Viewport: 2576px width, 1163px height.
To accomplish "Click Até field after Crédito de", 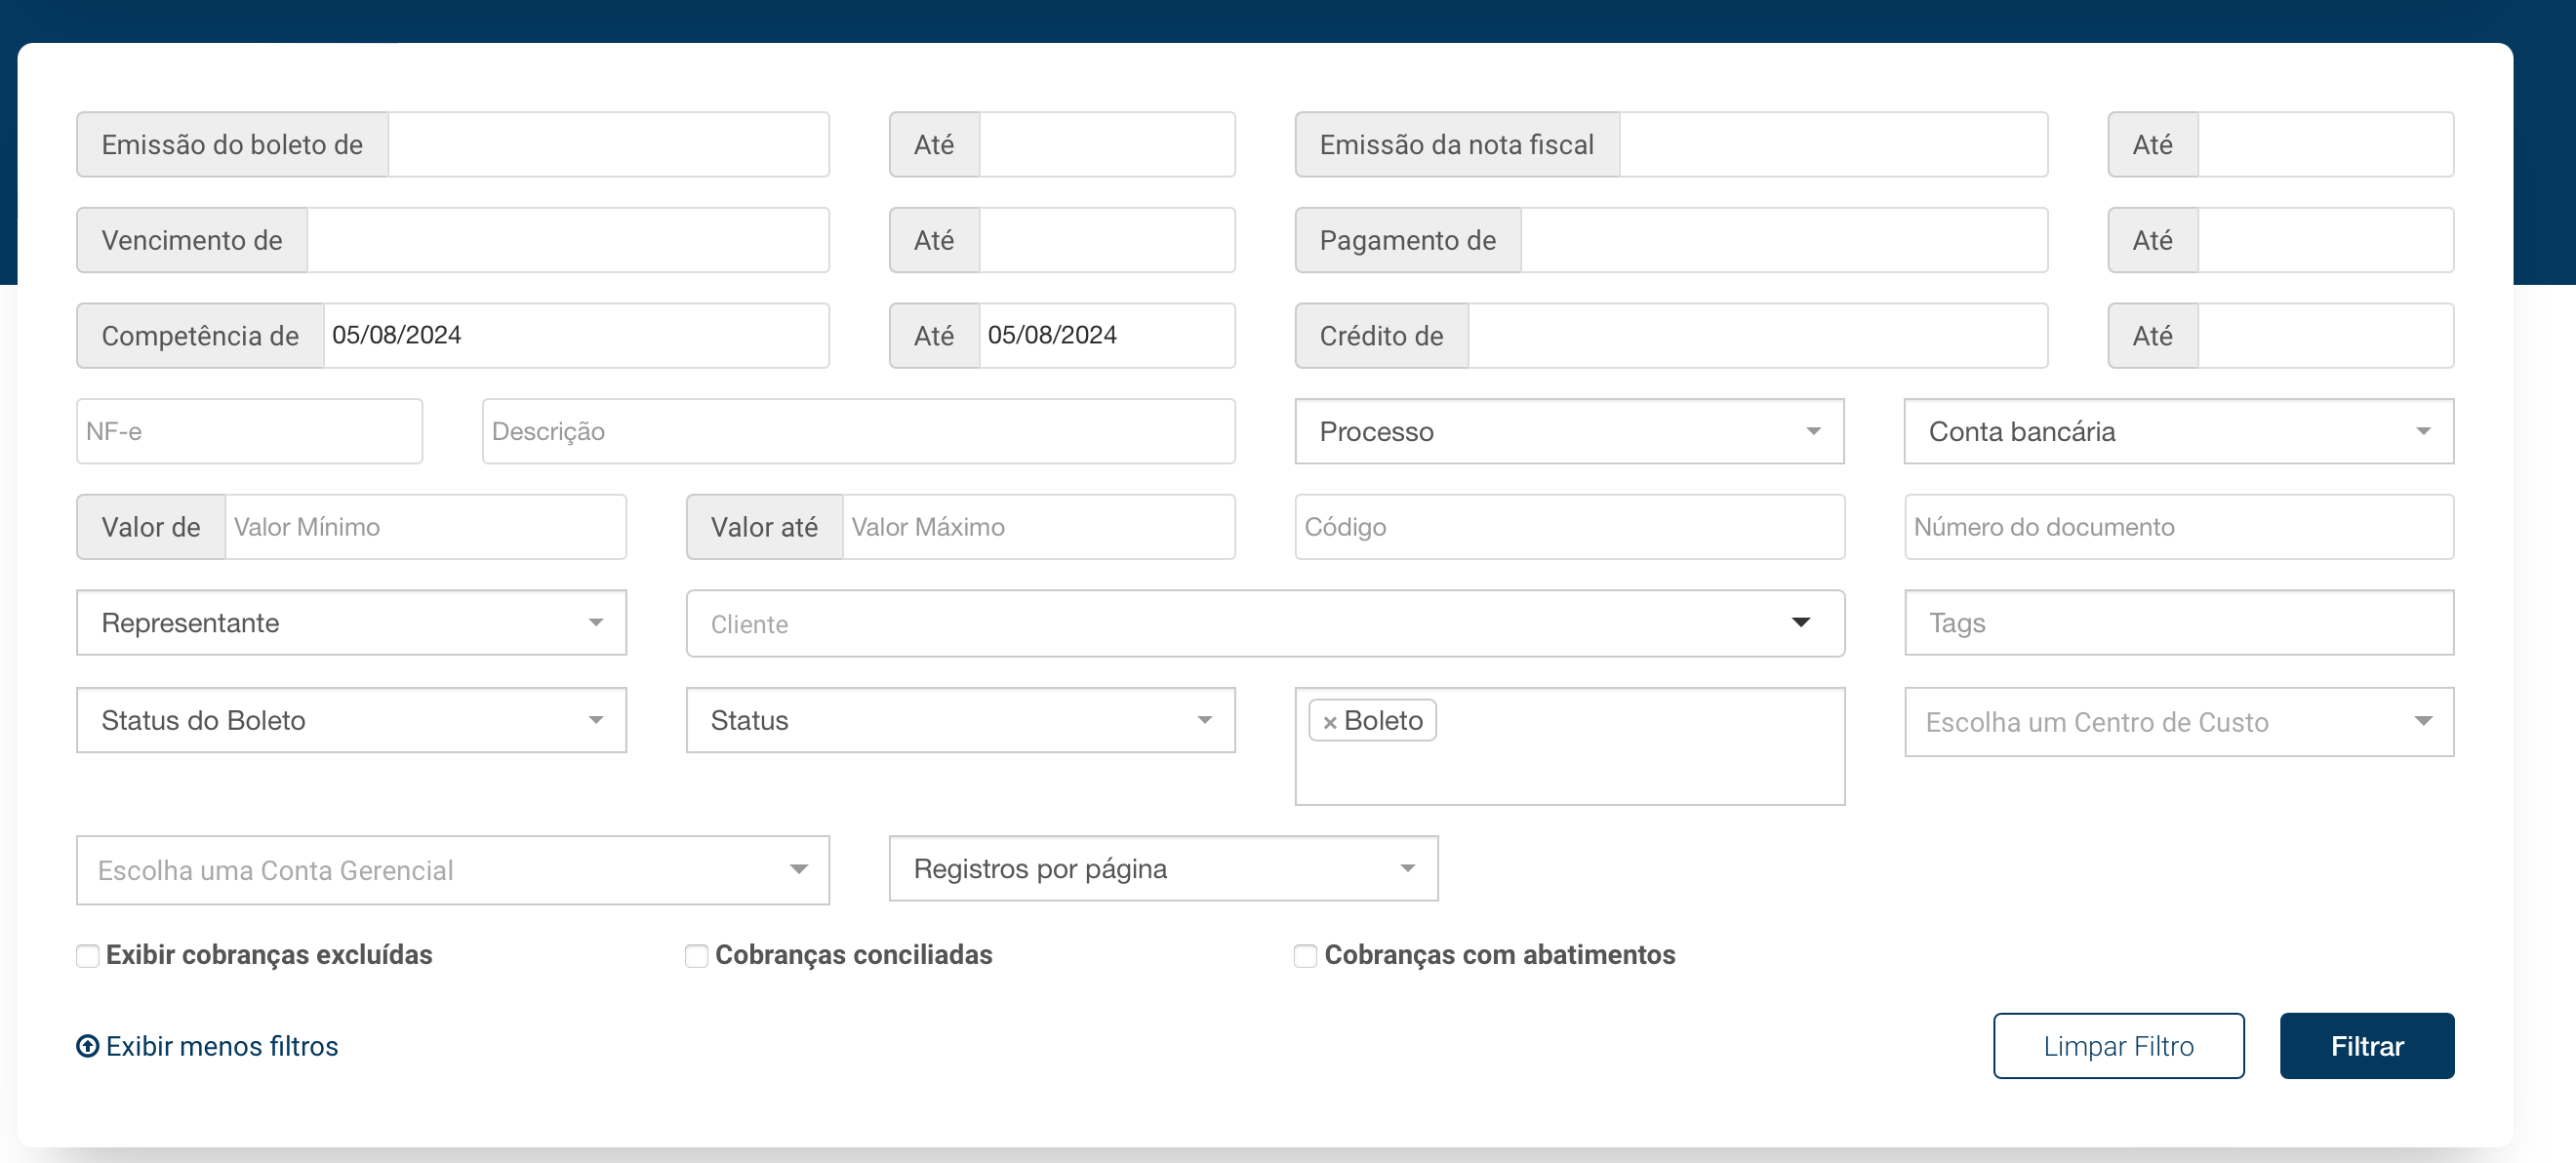I will pyautogui.click(x=2326, y=335).
